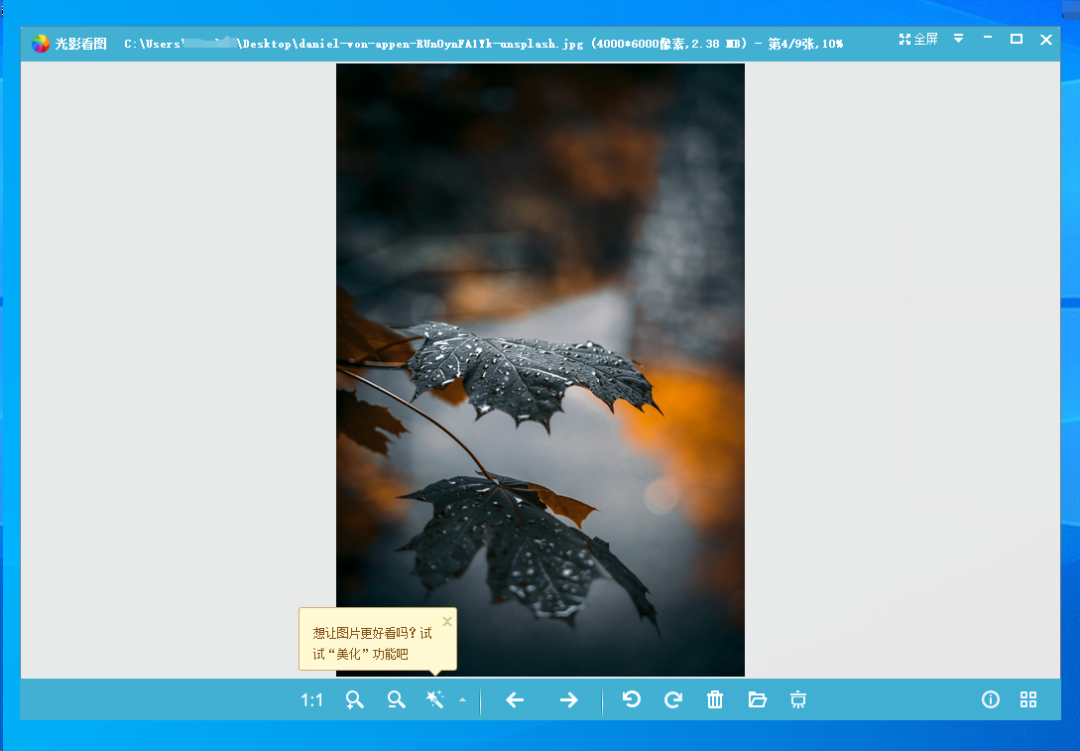Expand the beautify options arrow
The height and width of the screenshot is (751, 1080).
click(463, 700)
